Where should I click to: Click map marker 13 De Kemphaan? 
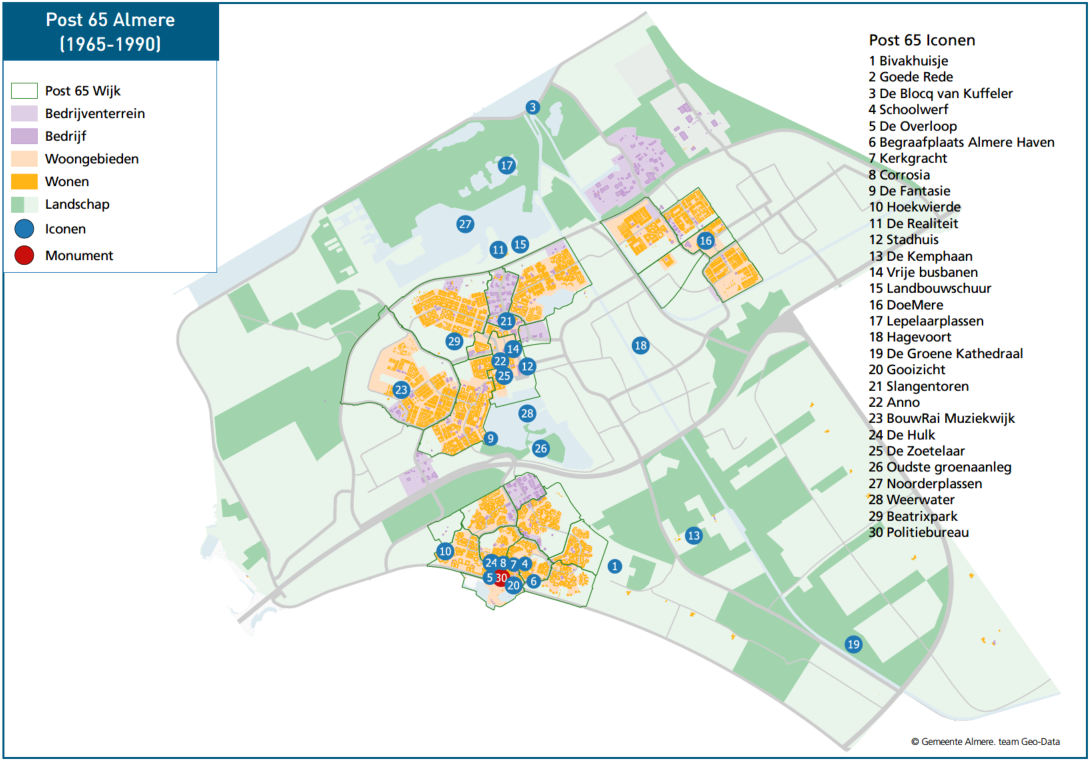pyautogui.click(x=694, y=536)
